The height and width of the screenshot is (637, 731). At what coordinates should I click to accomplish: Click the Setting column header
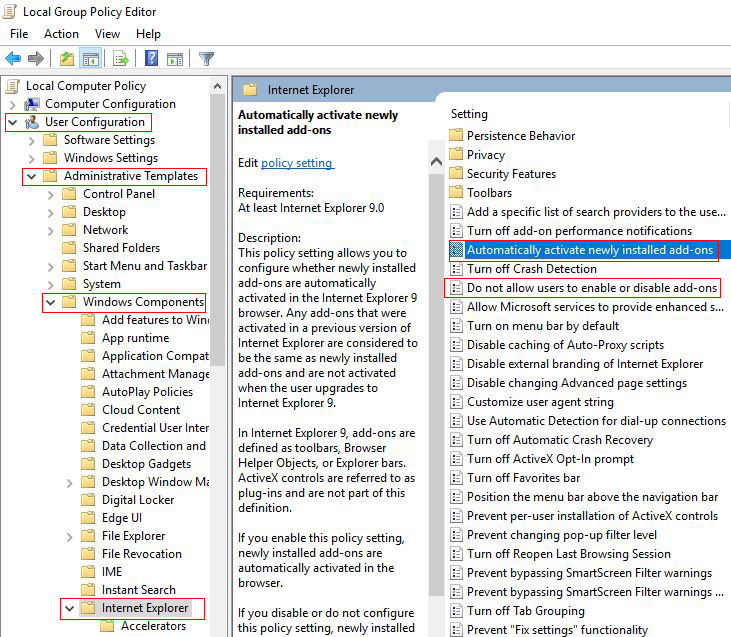click(469, 114)
